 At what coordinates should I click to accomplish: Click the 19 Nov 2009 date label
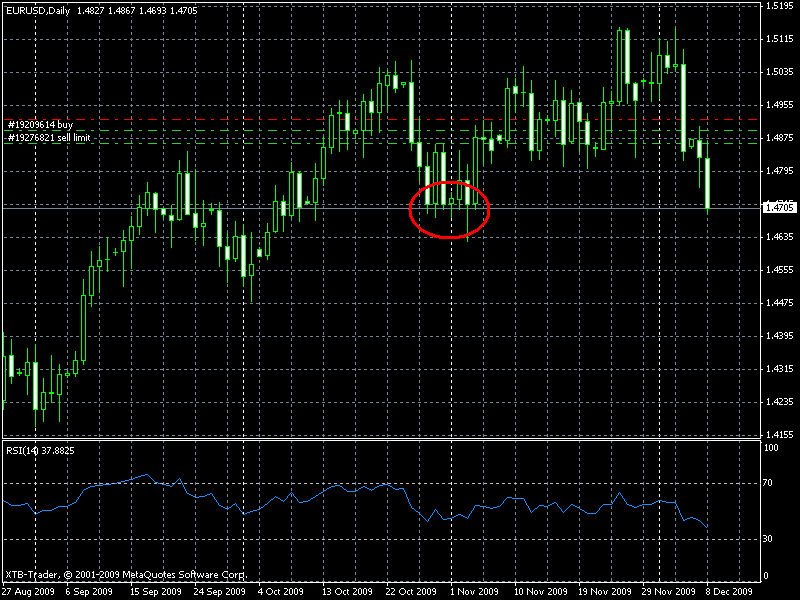pyautogui.click(x=605, y=592)
